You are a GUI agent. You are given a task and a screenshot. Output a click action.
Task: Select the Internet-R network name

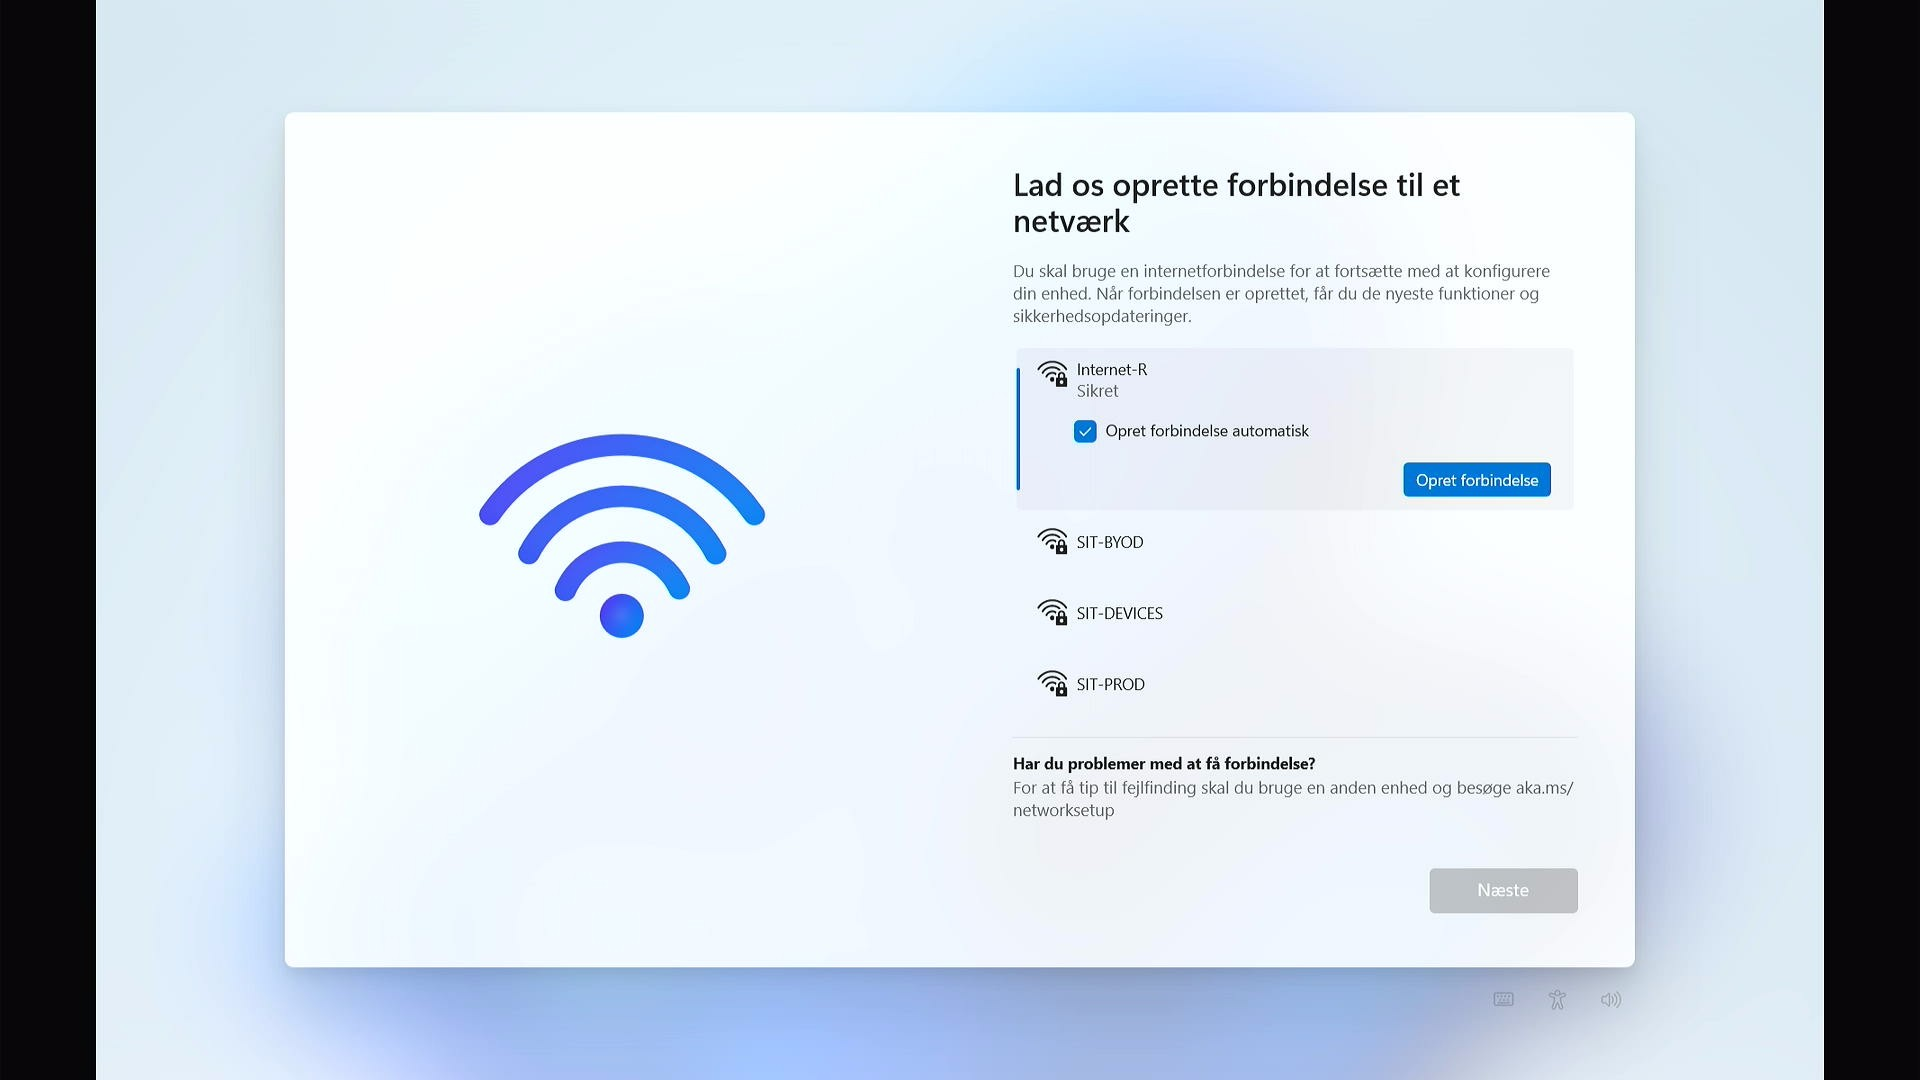[1111, 369]
